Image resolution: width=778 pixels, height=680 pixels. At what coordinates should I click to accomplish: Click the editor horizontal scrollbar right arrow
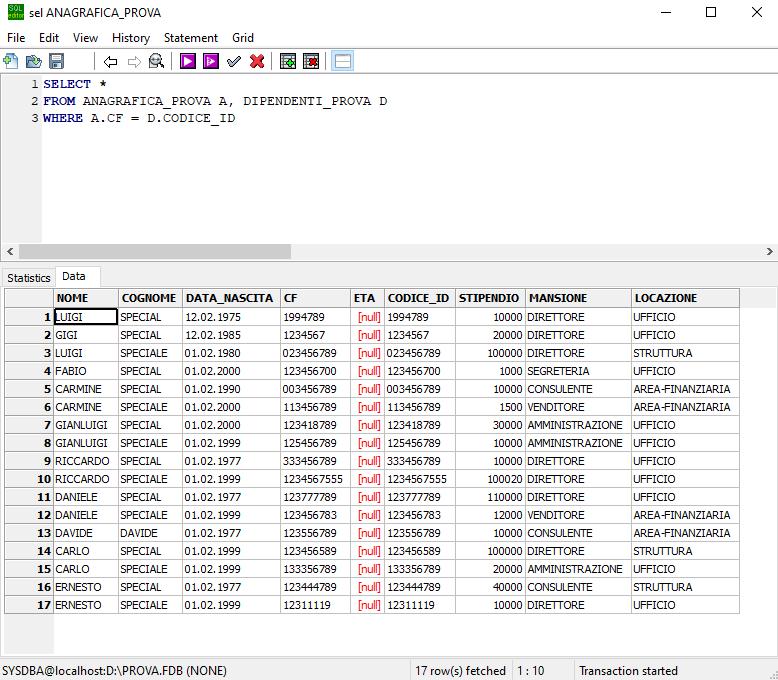point(769,252)
